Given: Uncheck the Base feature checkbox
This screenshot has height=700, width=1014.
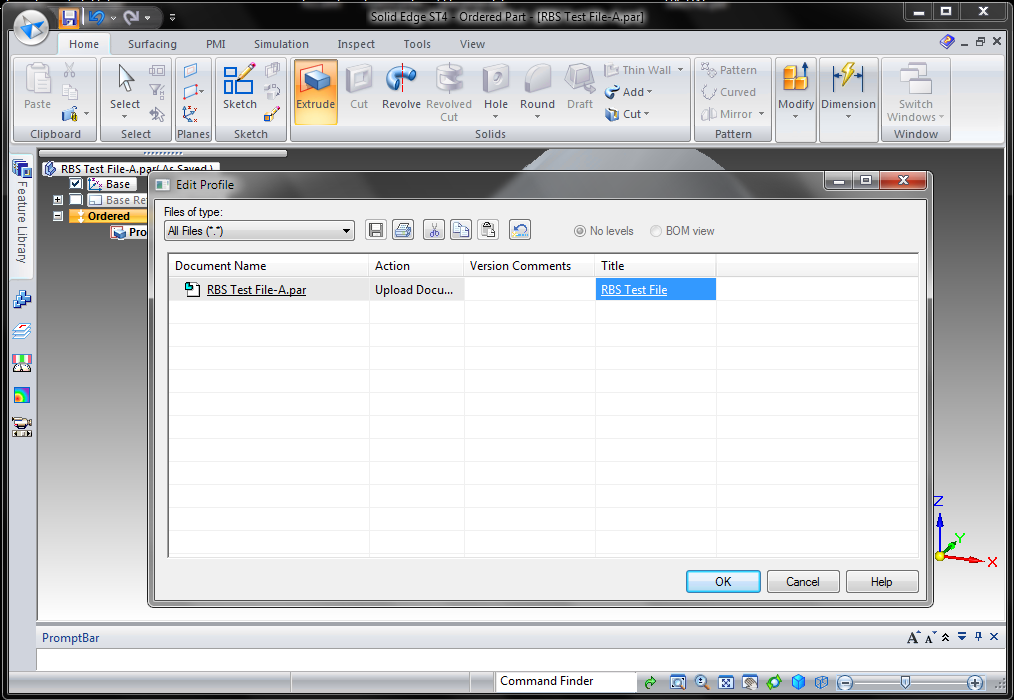Looking at the screenshot, I should point(76,184).
